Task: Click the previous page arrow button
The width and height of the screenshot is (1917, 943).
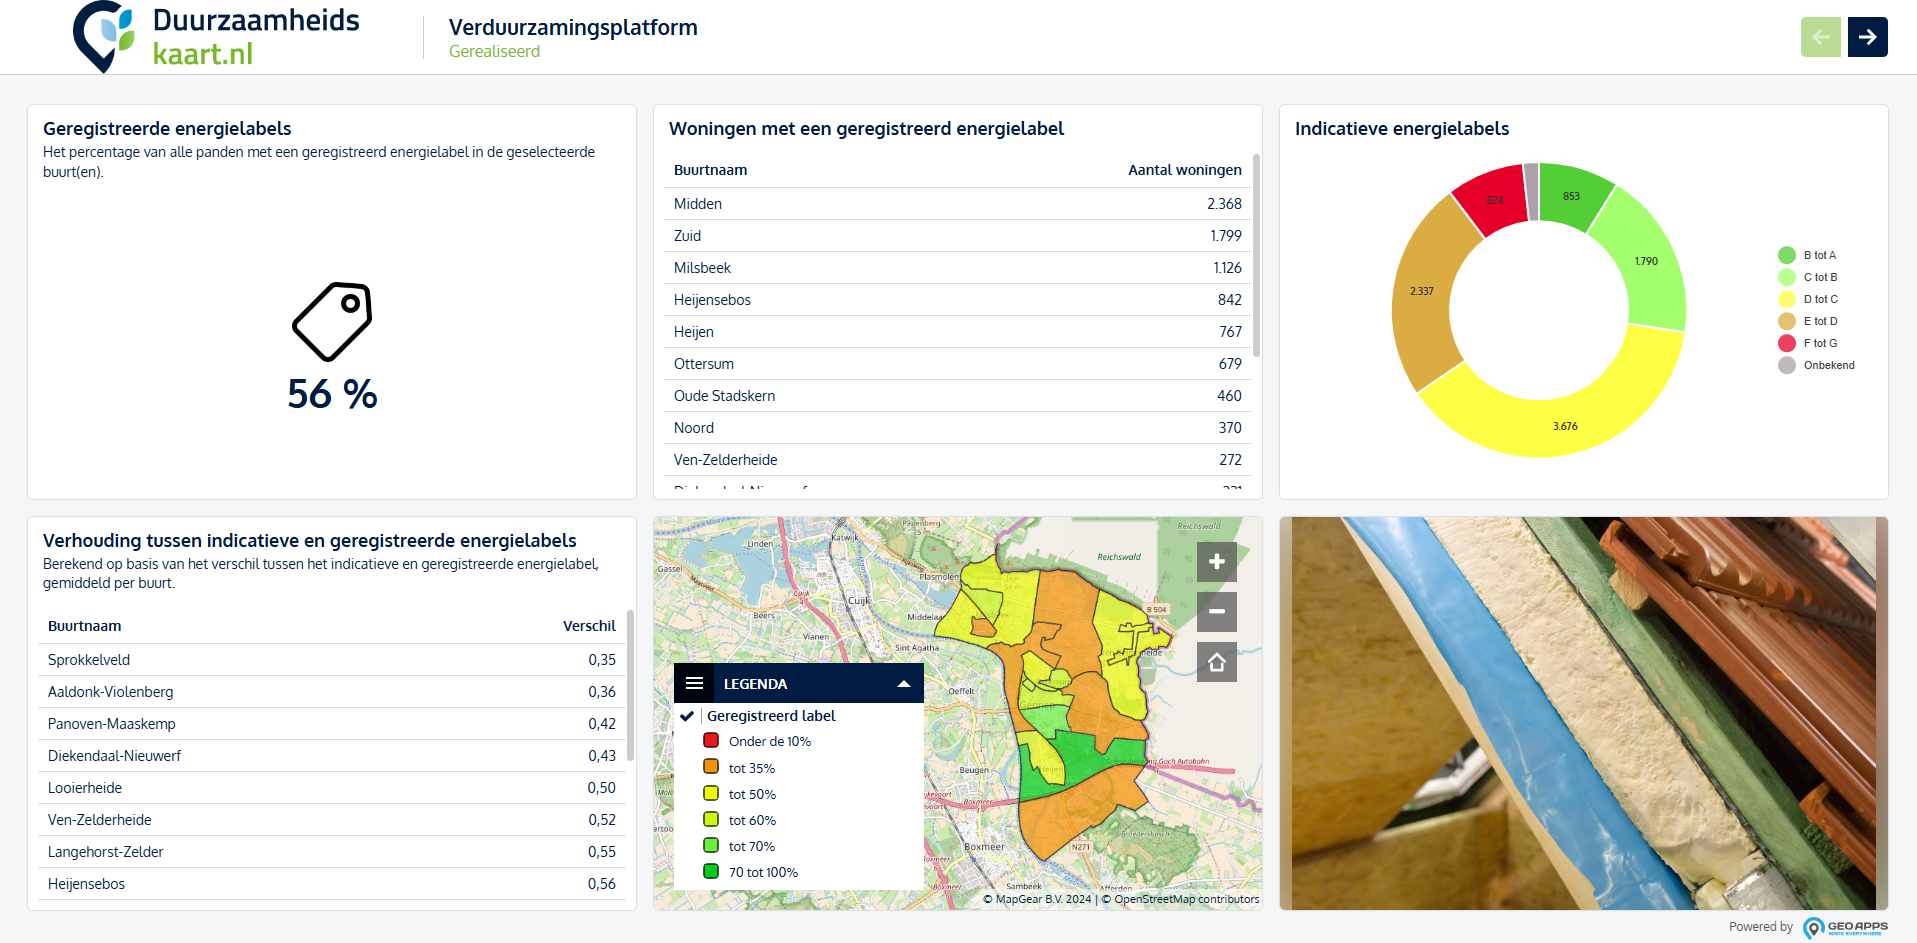Action: (1820, 37)
